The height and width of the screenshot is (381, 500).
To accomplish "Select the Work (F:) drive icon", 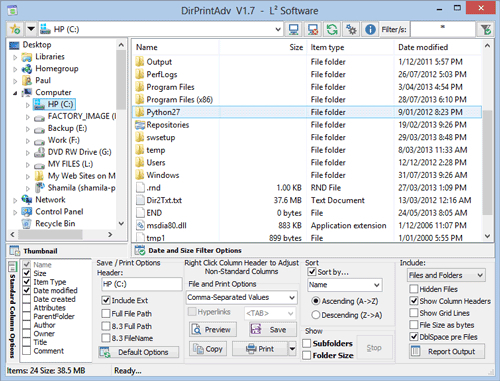I will point(40,141).
